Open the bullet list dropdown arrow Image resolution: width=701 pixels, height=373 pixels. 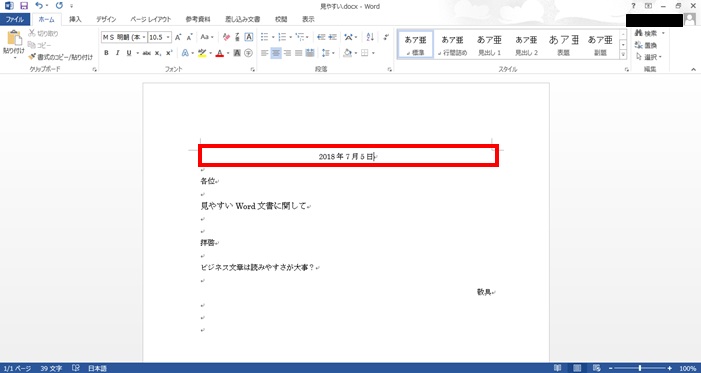click(x=273, y=37)
